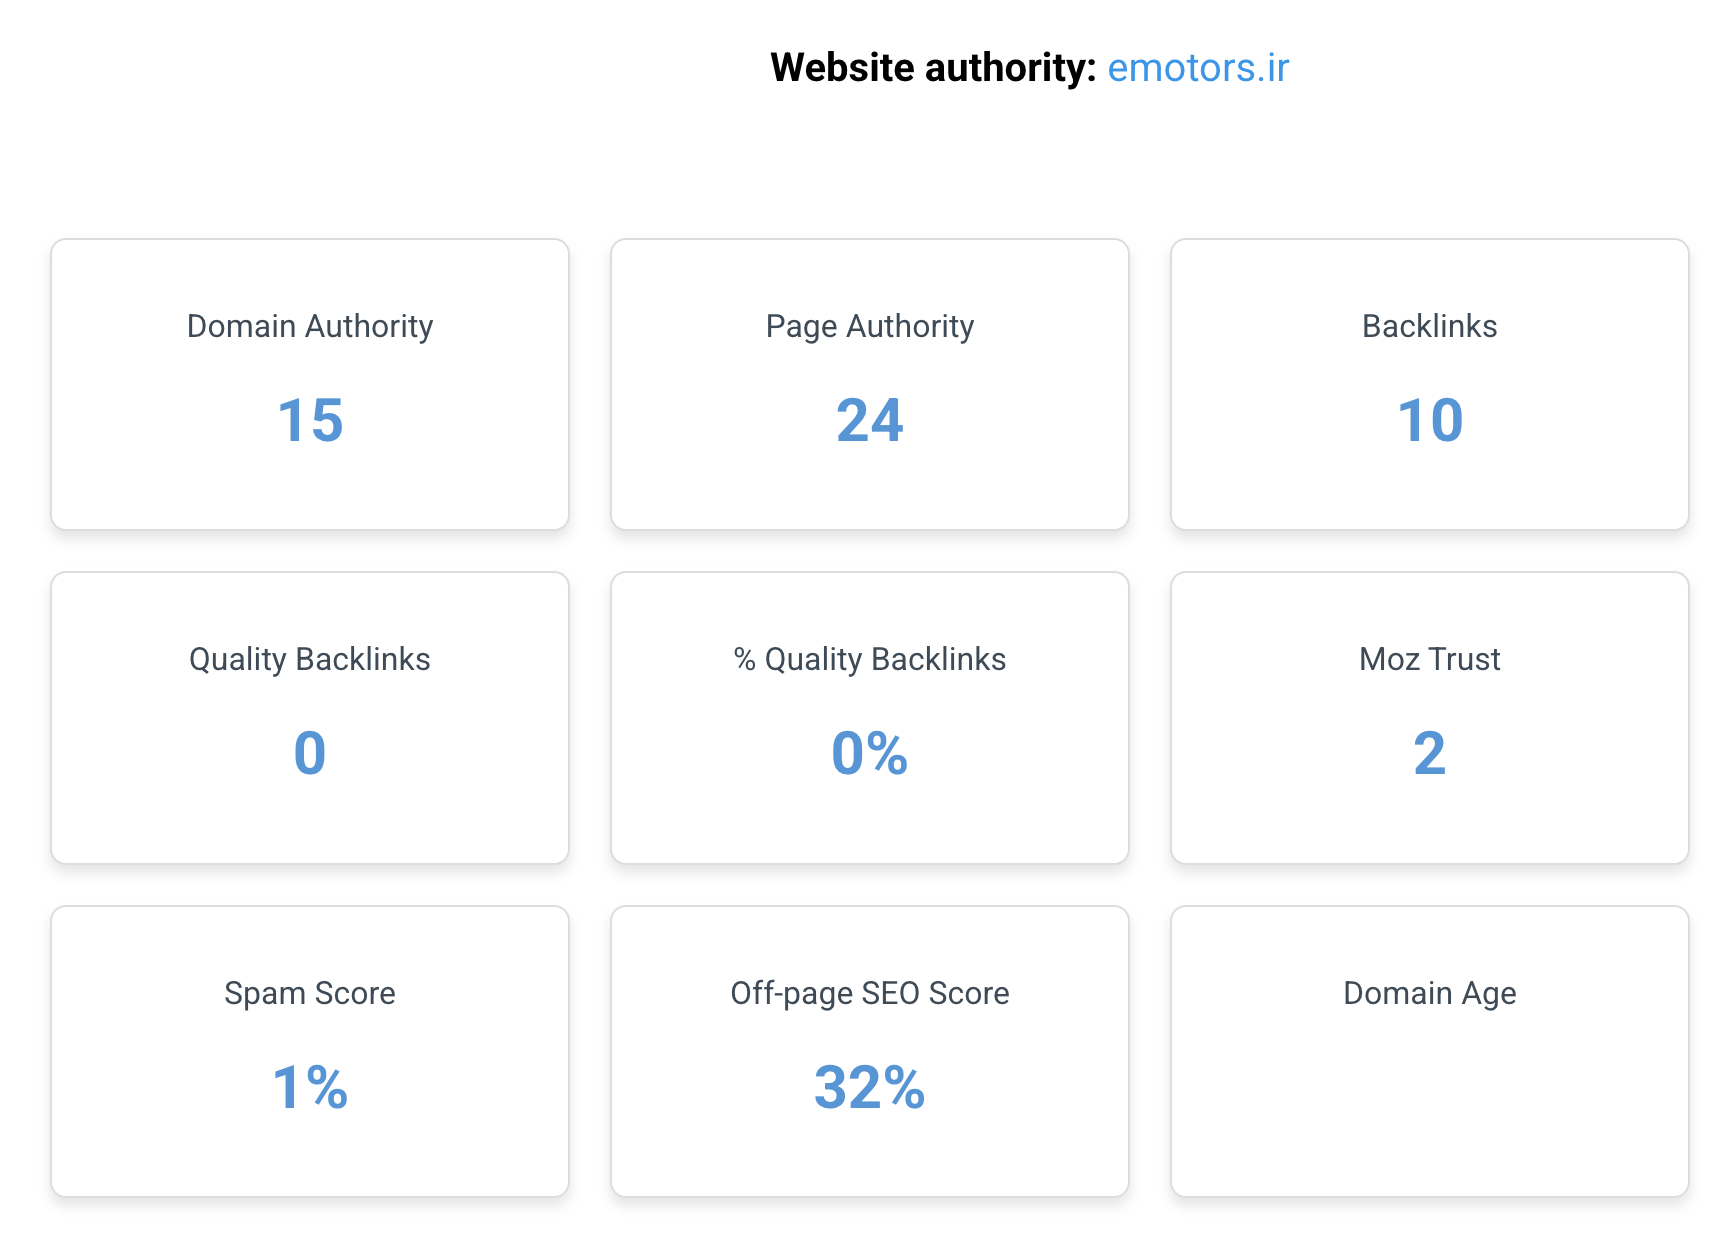
Task: Click the Off-page SEO Score label
Action: point(869,993)
